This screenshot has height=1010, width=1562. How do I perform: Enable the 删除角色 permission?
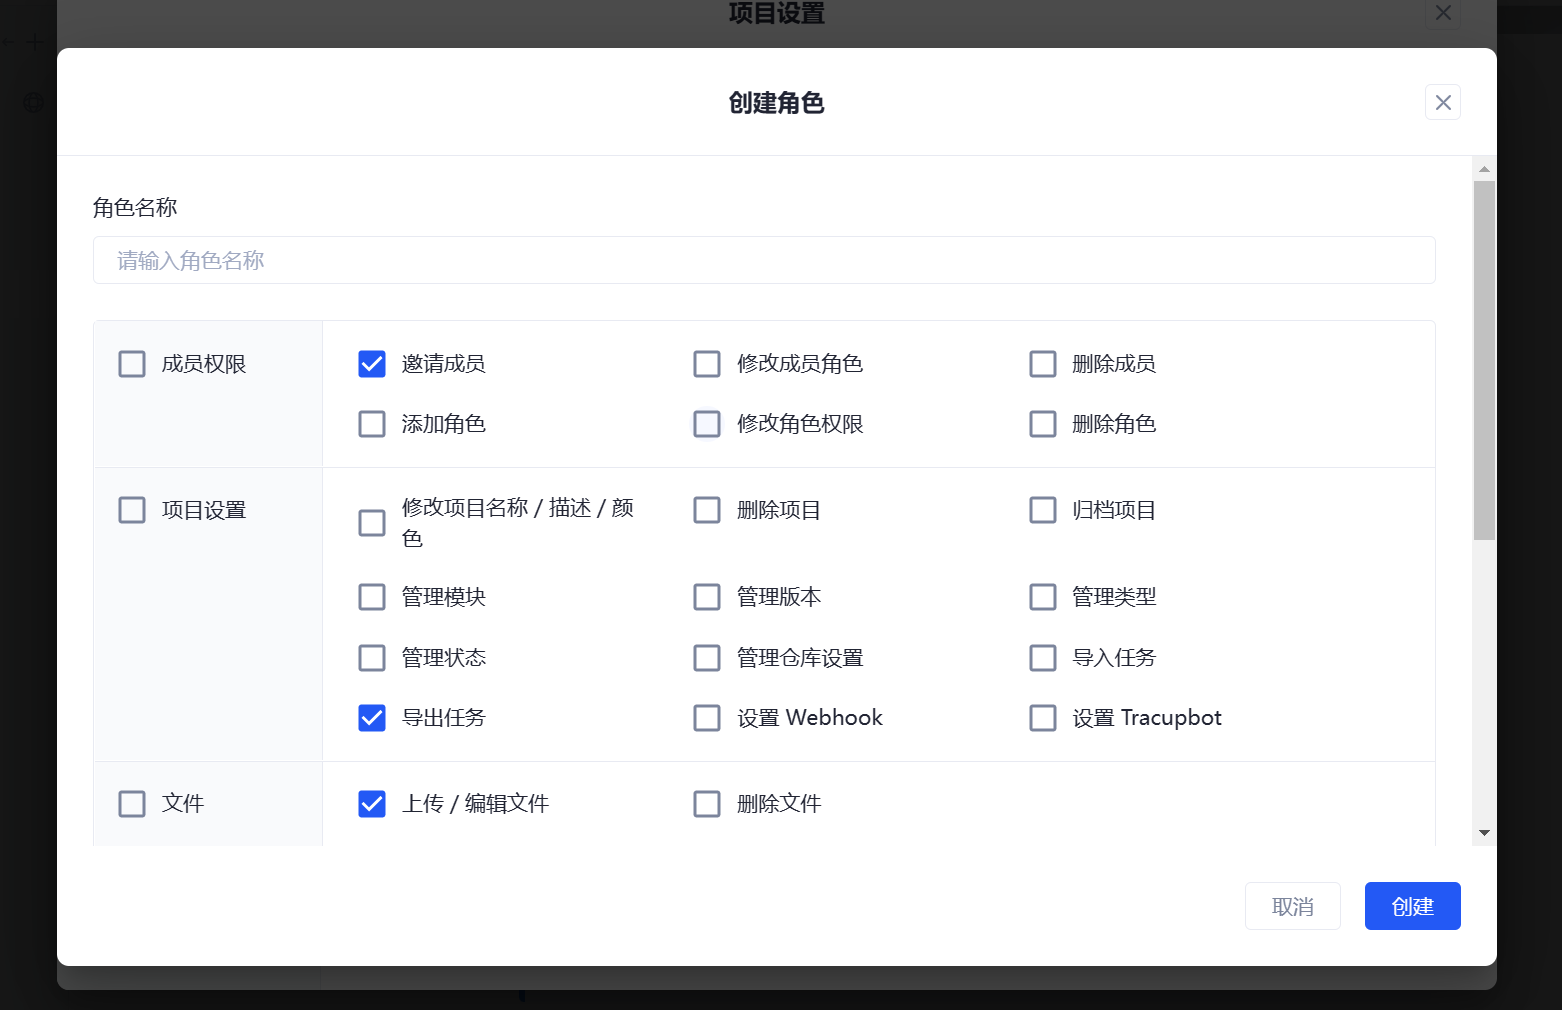click(x=1043, y=424)
